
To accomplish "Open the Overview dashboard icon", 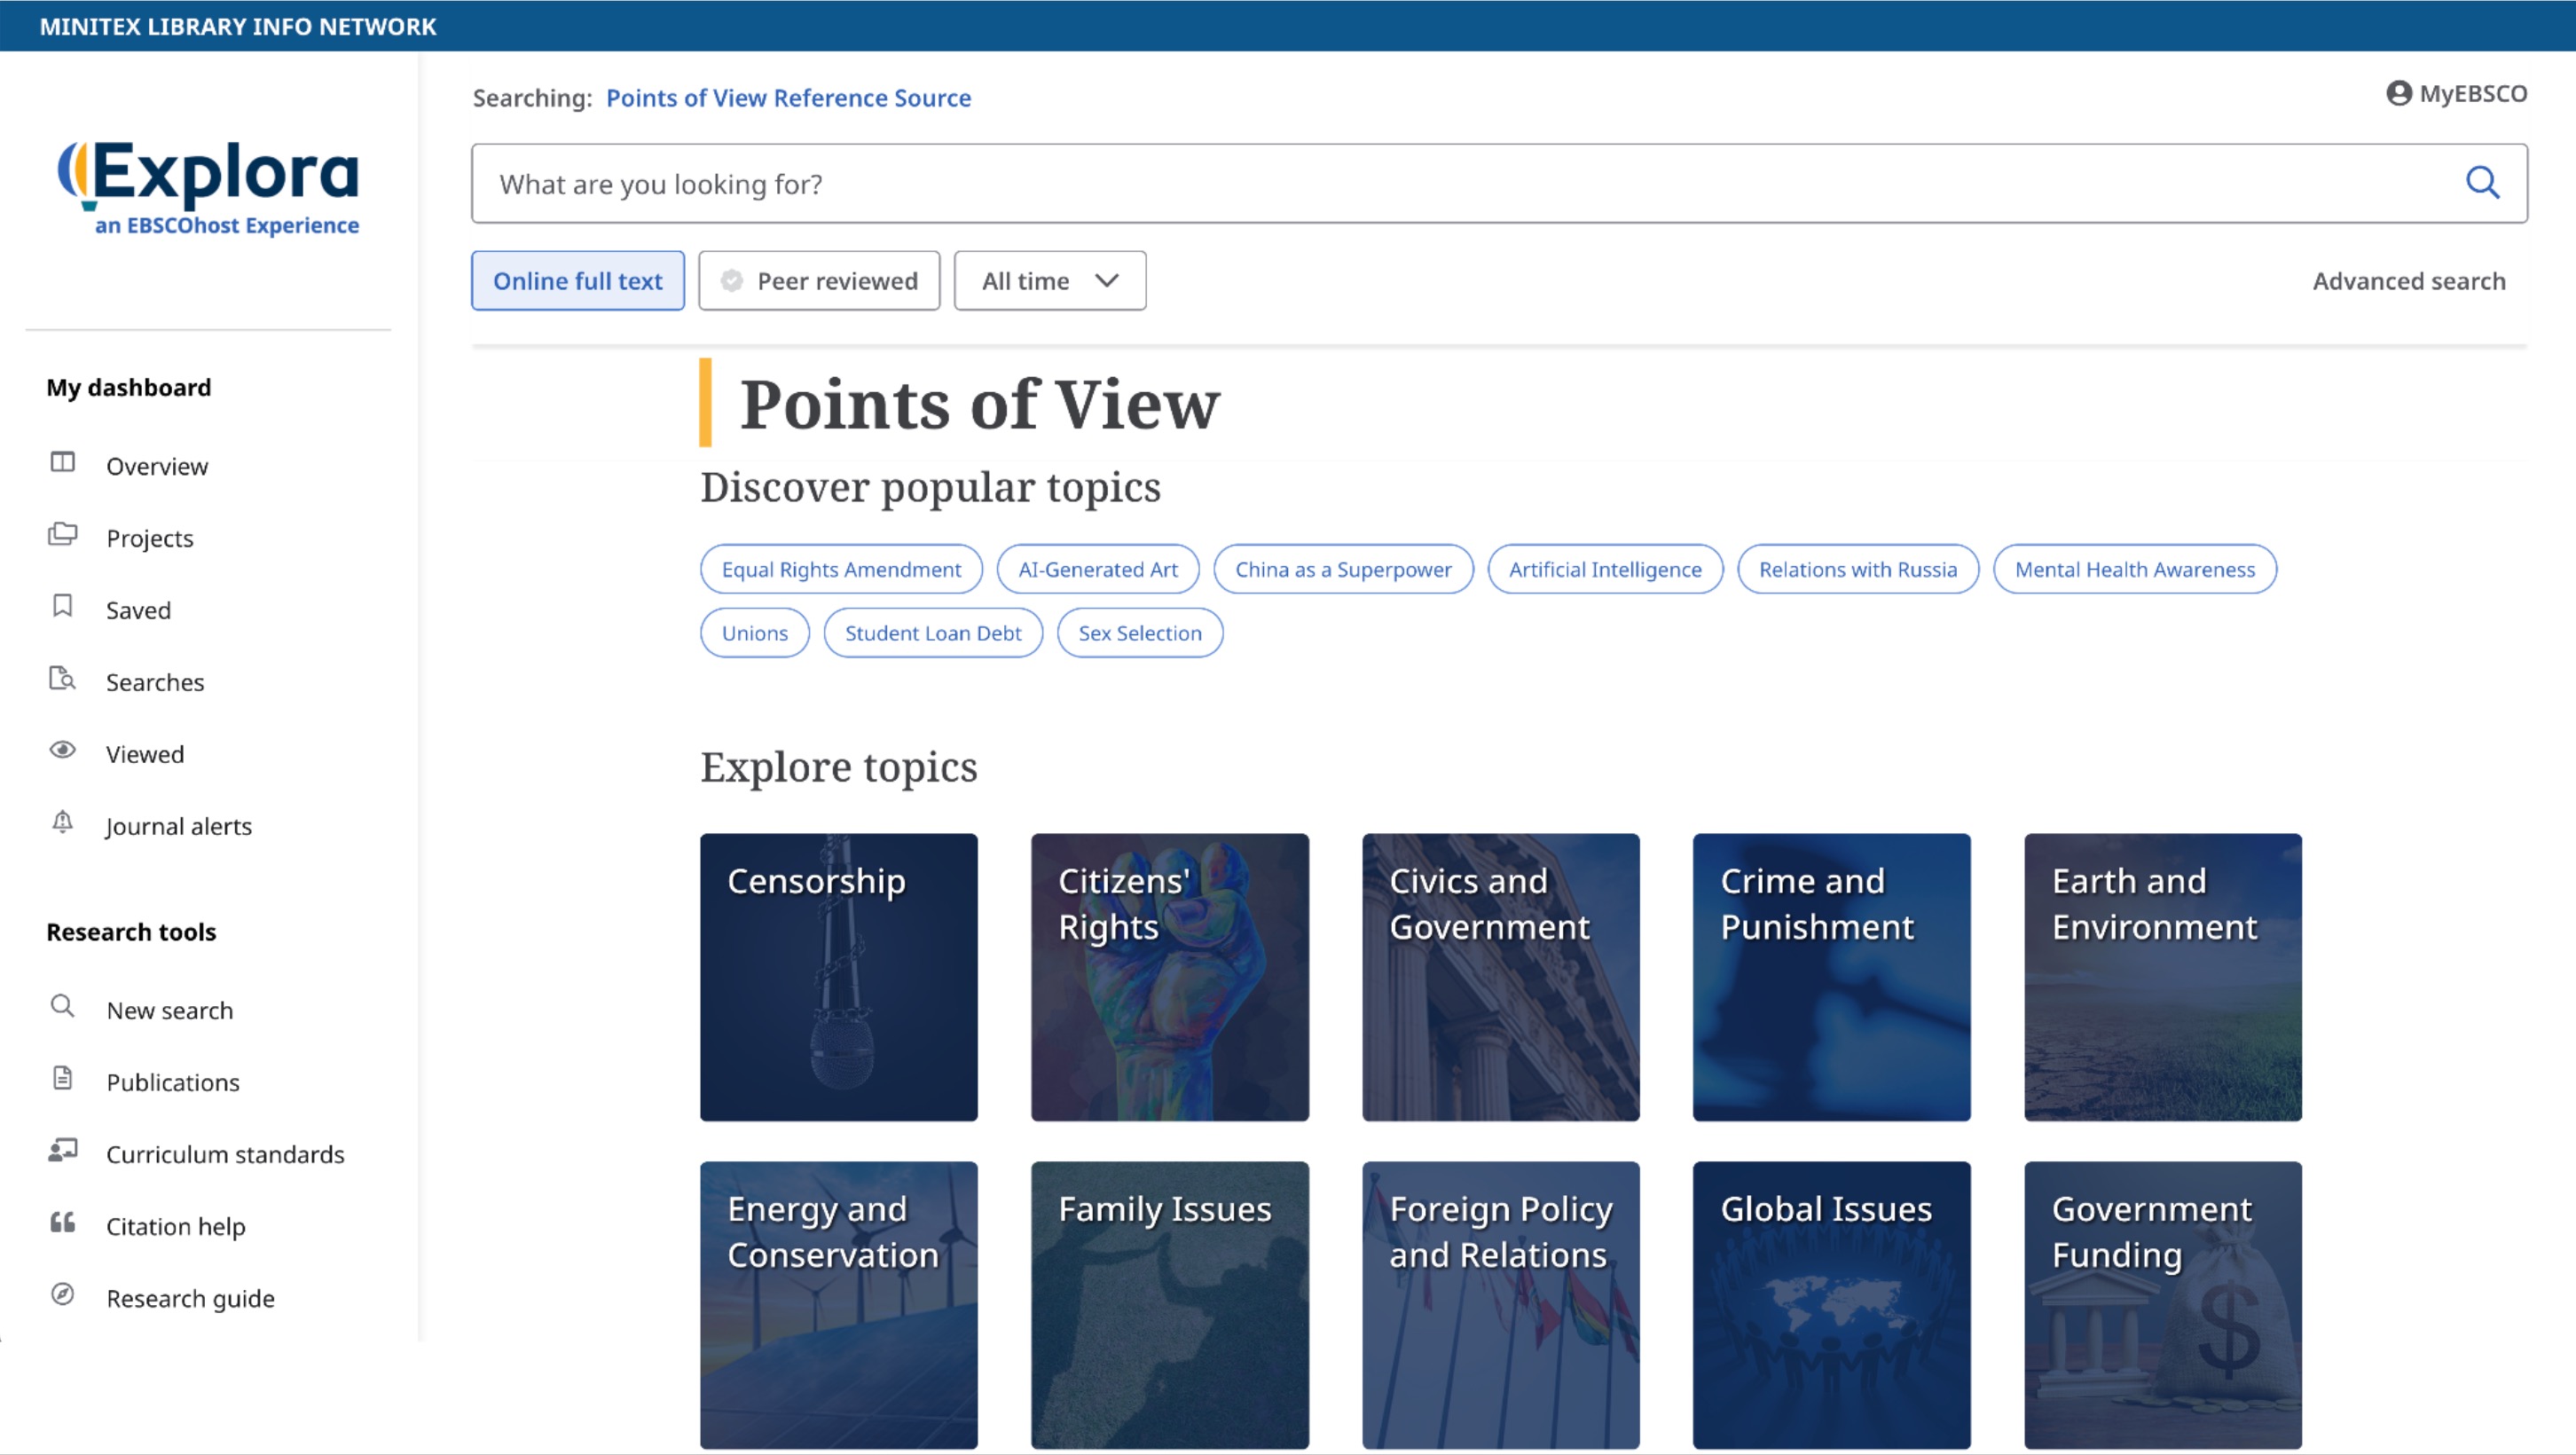I will 63,463.
